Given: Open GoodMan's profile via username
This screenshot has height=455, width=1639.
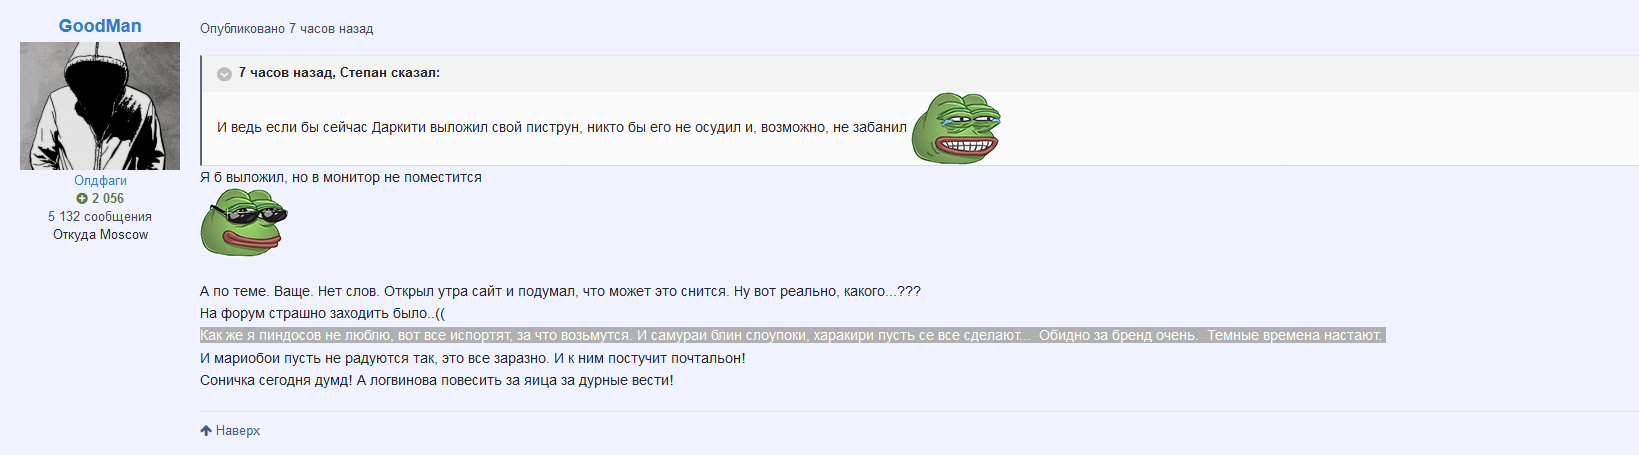Looking at the screenshot, I should (x=100, y=26).
